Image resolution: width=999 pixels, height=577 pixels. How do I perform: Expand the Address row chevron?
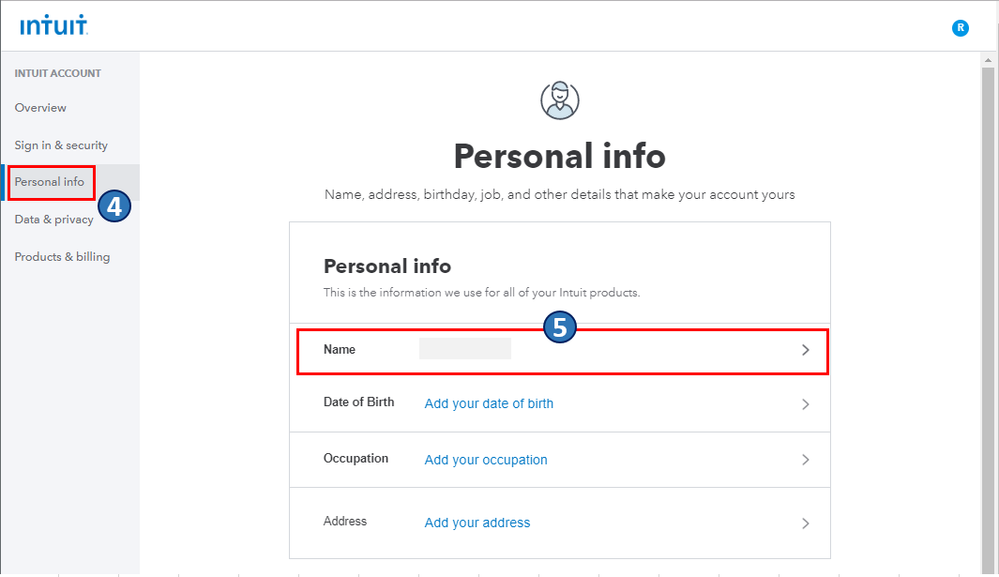[805, 523]
